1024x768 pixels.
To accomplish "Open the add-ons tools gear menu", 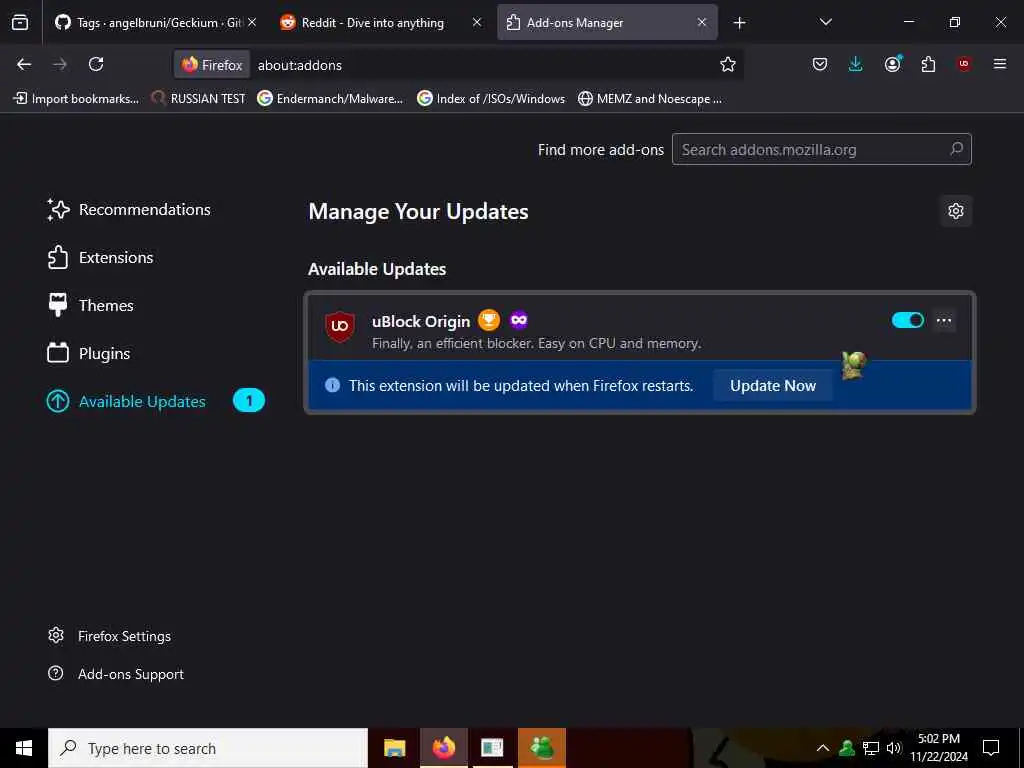I will [x=956, y=211].
